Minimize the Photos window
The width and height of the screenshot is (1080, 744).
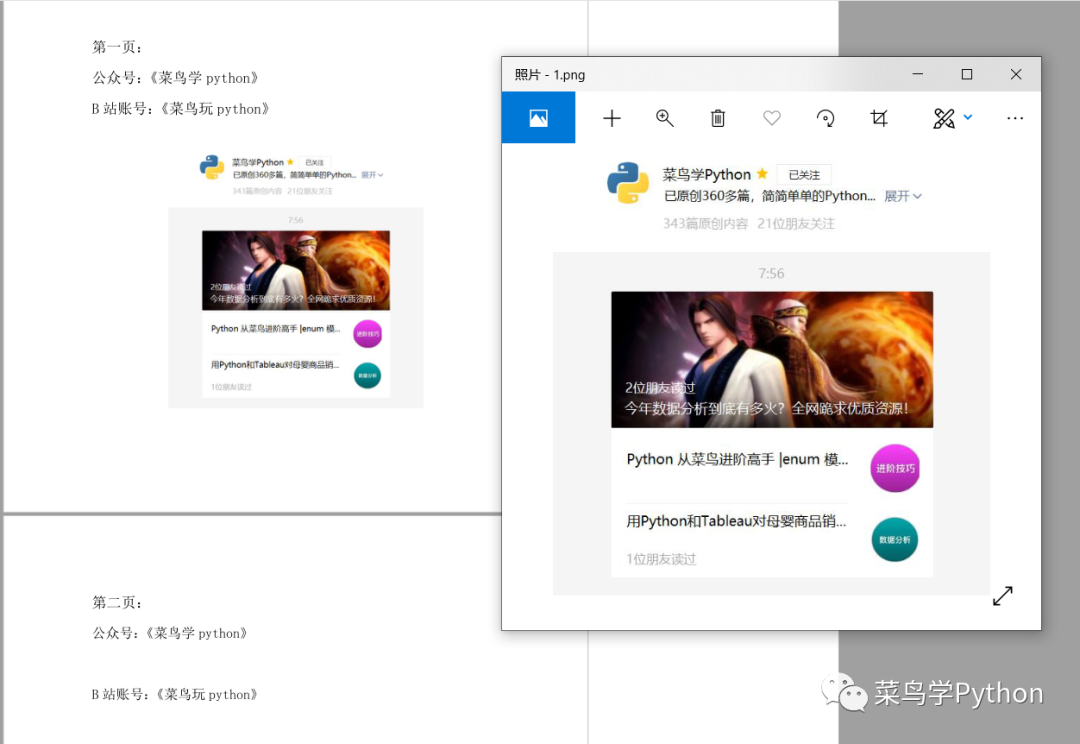(x=917, y=74)
